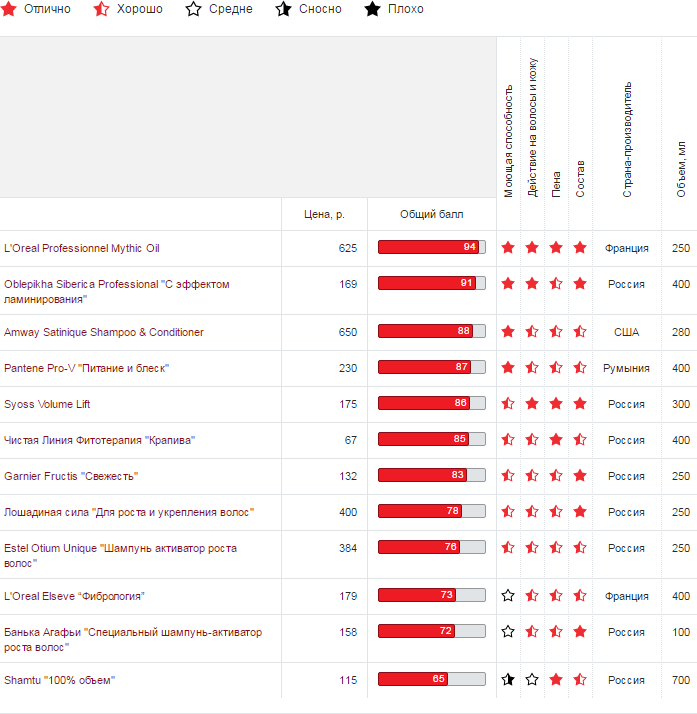Click the 'Объем, мл' column header
The width and height of the screenshot is (697, 714).
coord(681,169)
